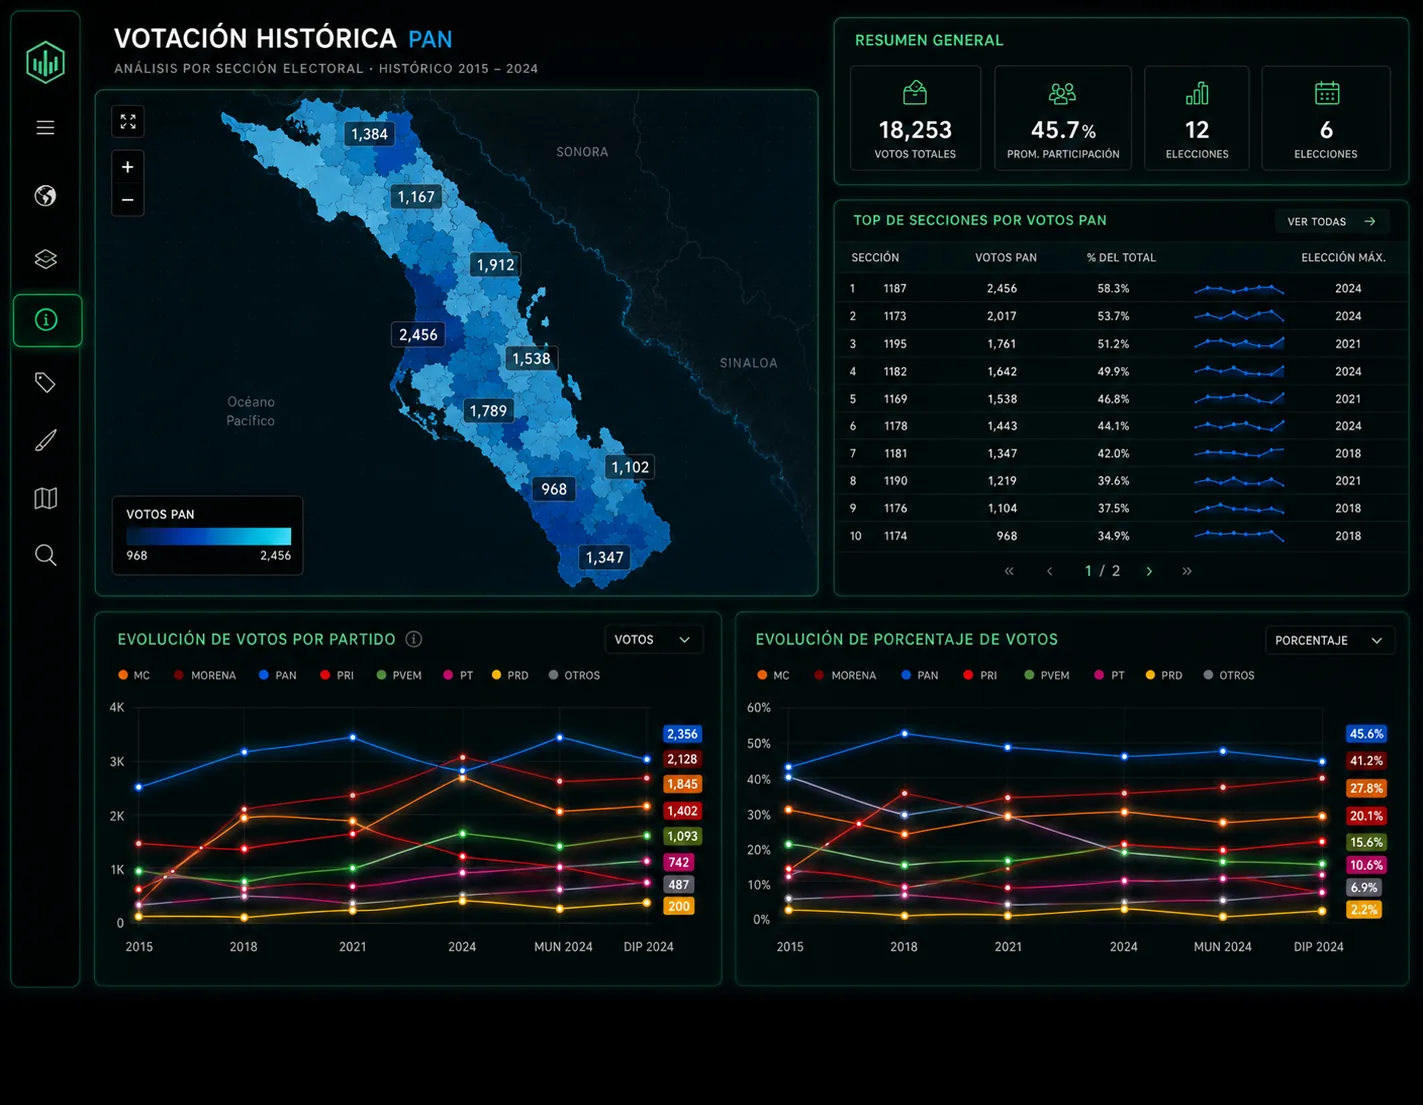Toggle PAN legend in the votes chart
Image resolution: width=1423 pixels, height=1105 pixels.
[277, 676]
